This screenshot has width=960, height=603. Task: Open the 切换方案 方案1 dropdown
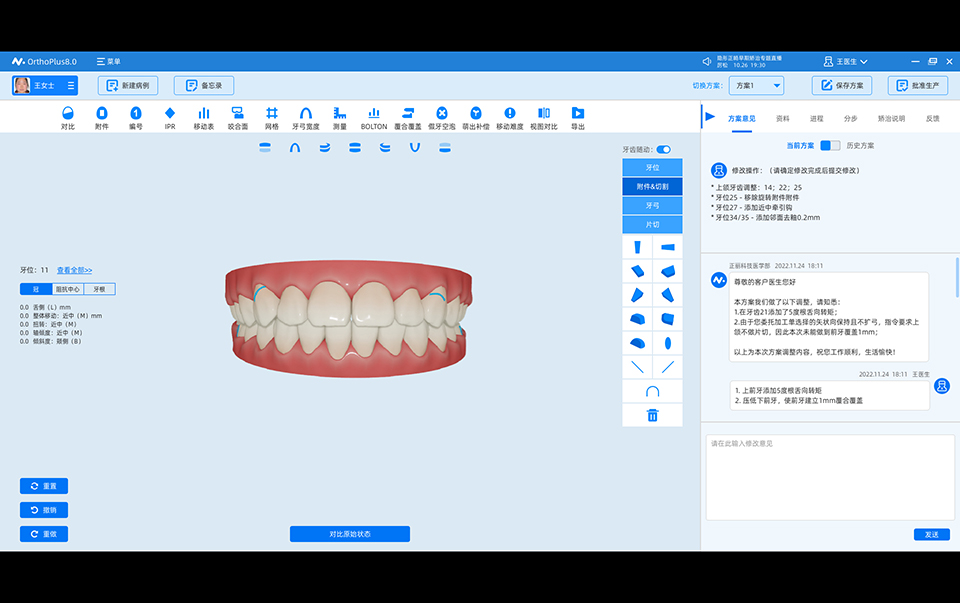pyautogui.click(x=756, y=86)
